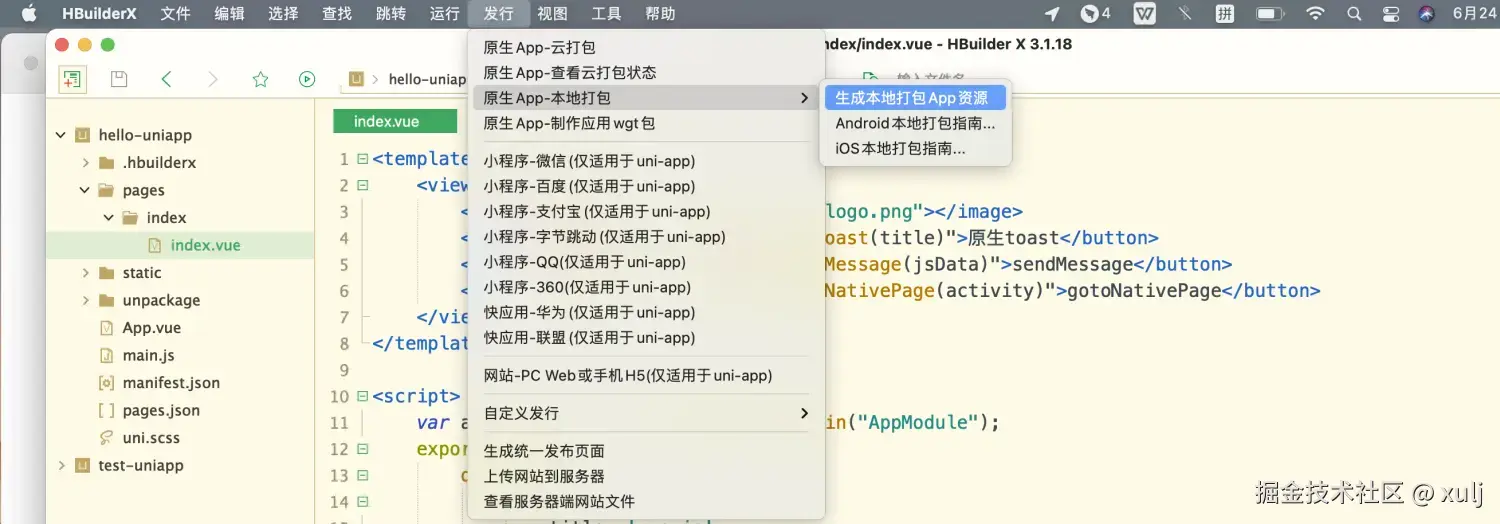Click the save (floppy disk) toolbar icon
1500x524 pixels.
pos(119,79)
